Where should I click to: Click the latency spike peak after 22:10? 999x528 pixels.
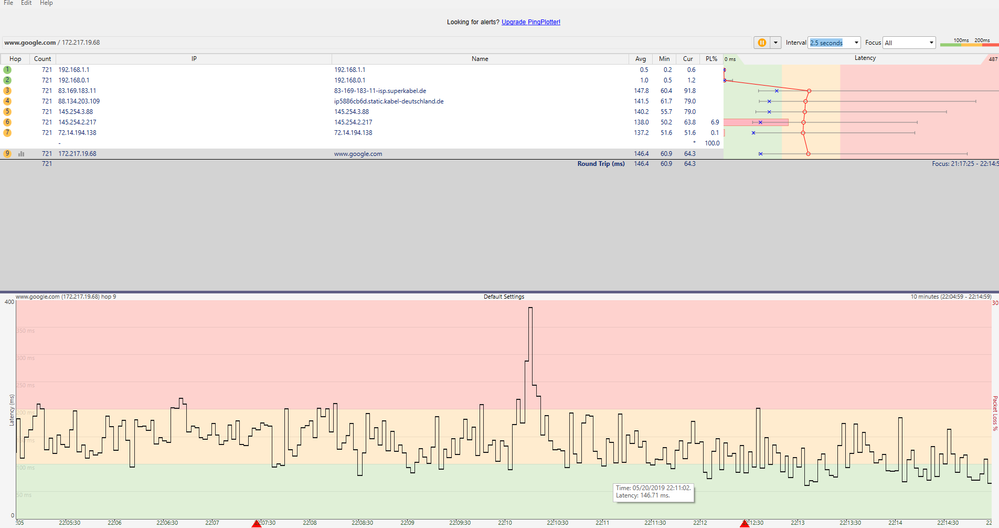(x=530, y=309)
